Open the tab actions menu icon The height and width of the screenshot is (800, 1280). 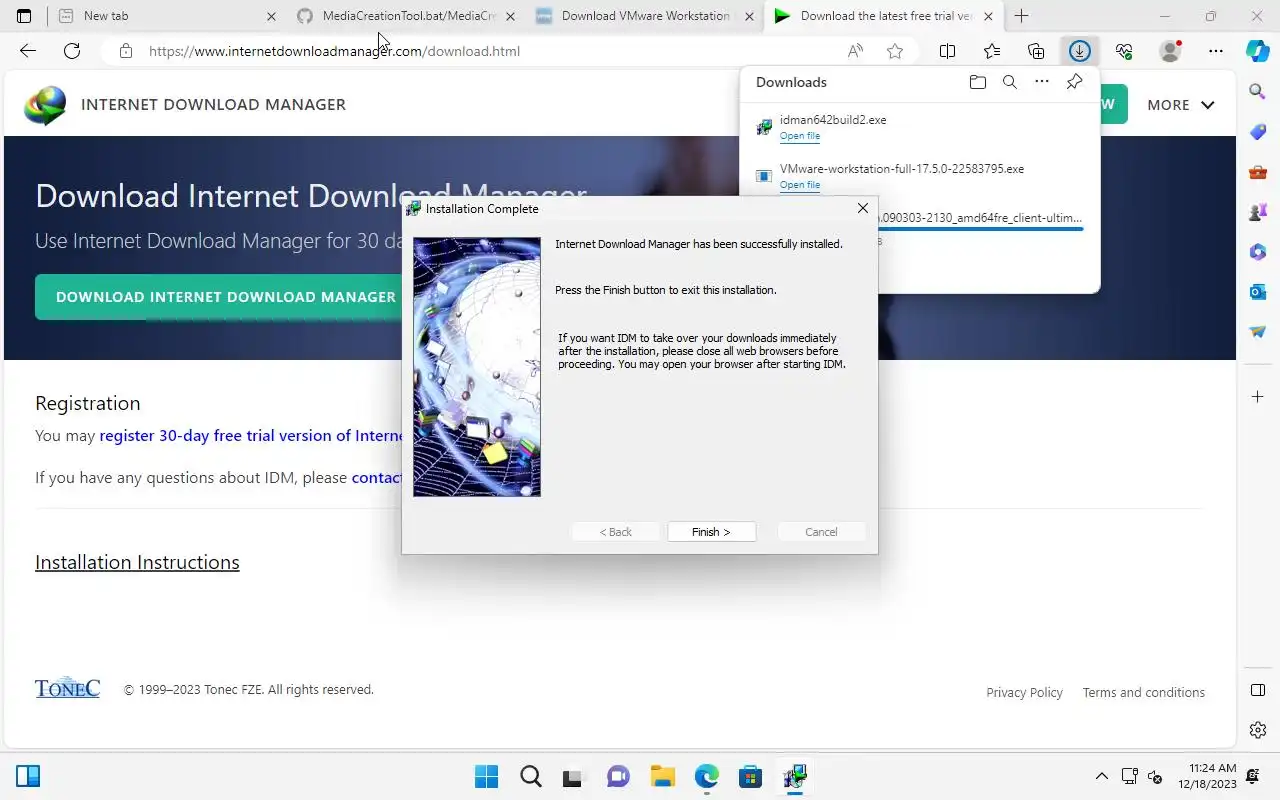click(24, 16)
